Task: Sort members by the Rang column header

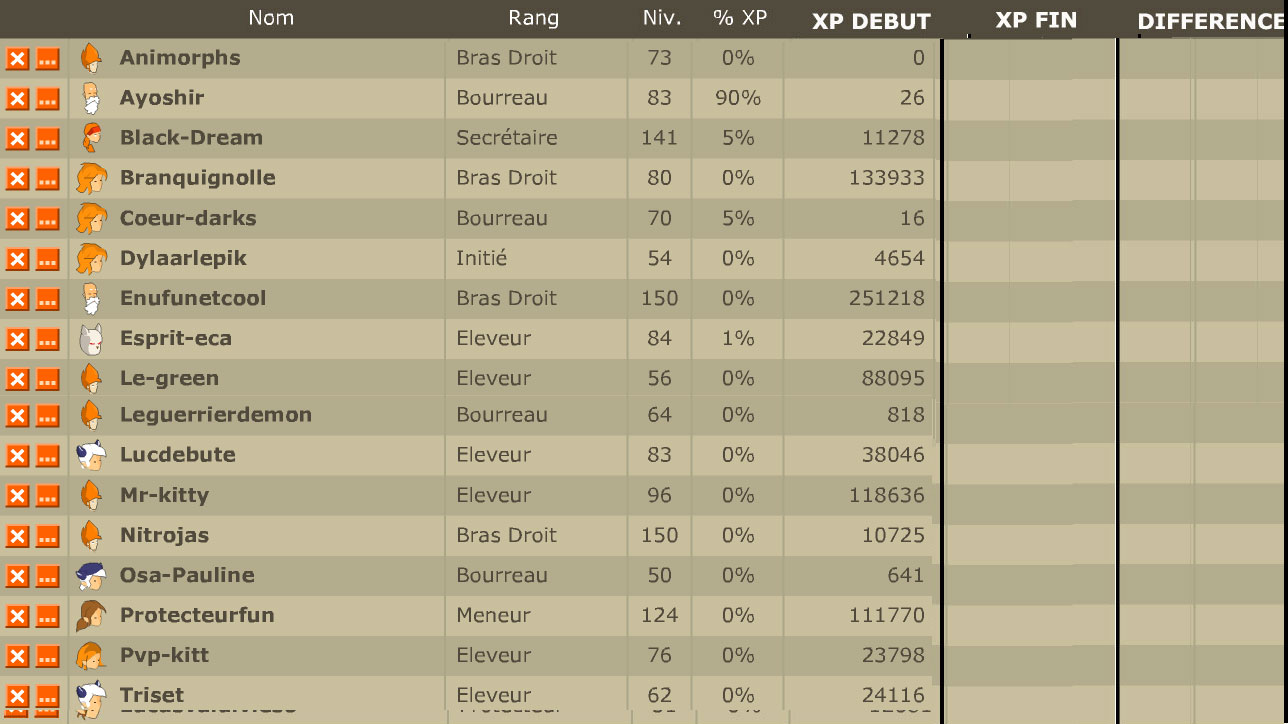Action: point(533,18)
